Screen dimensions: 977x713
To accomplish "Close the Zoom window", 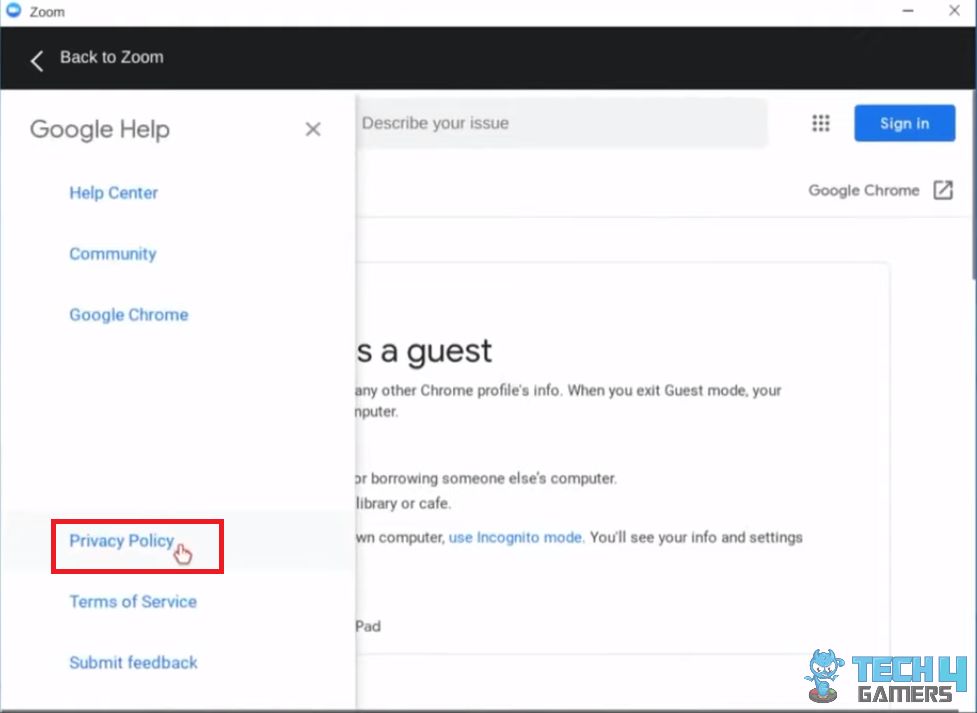I will pyautogui.click(x=954, y=11).
